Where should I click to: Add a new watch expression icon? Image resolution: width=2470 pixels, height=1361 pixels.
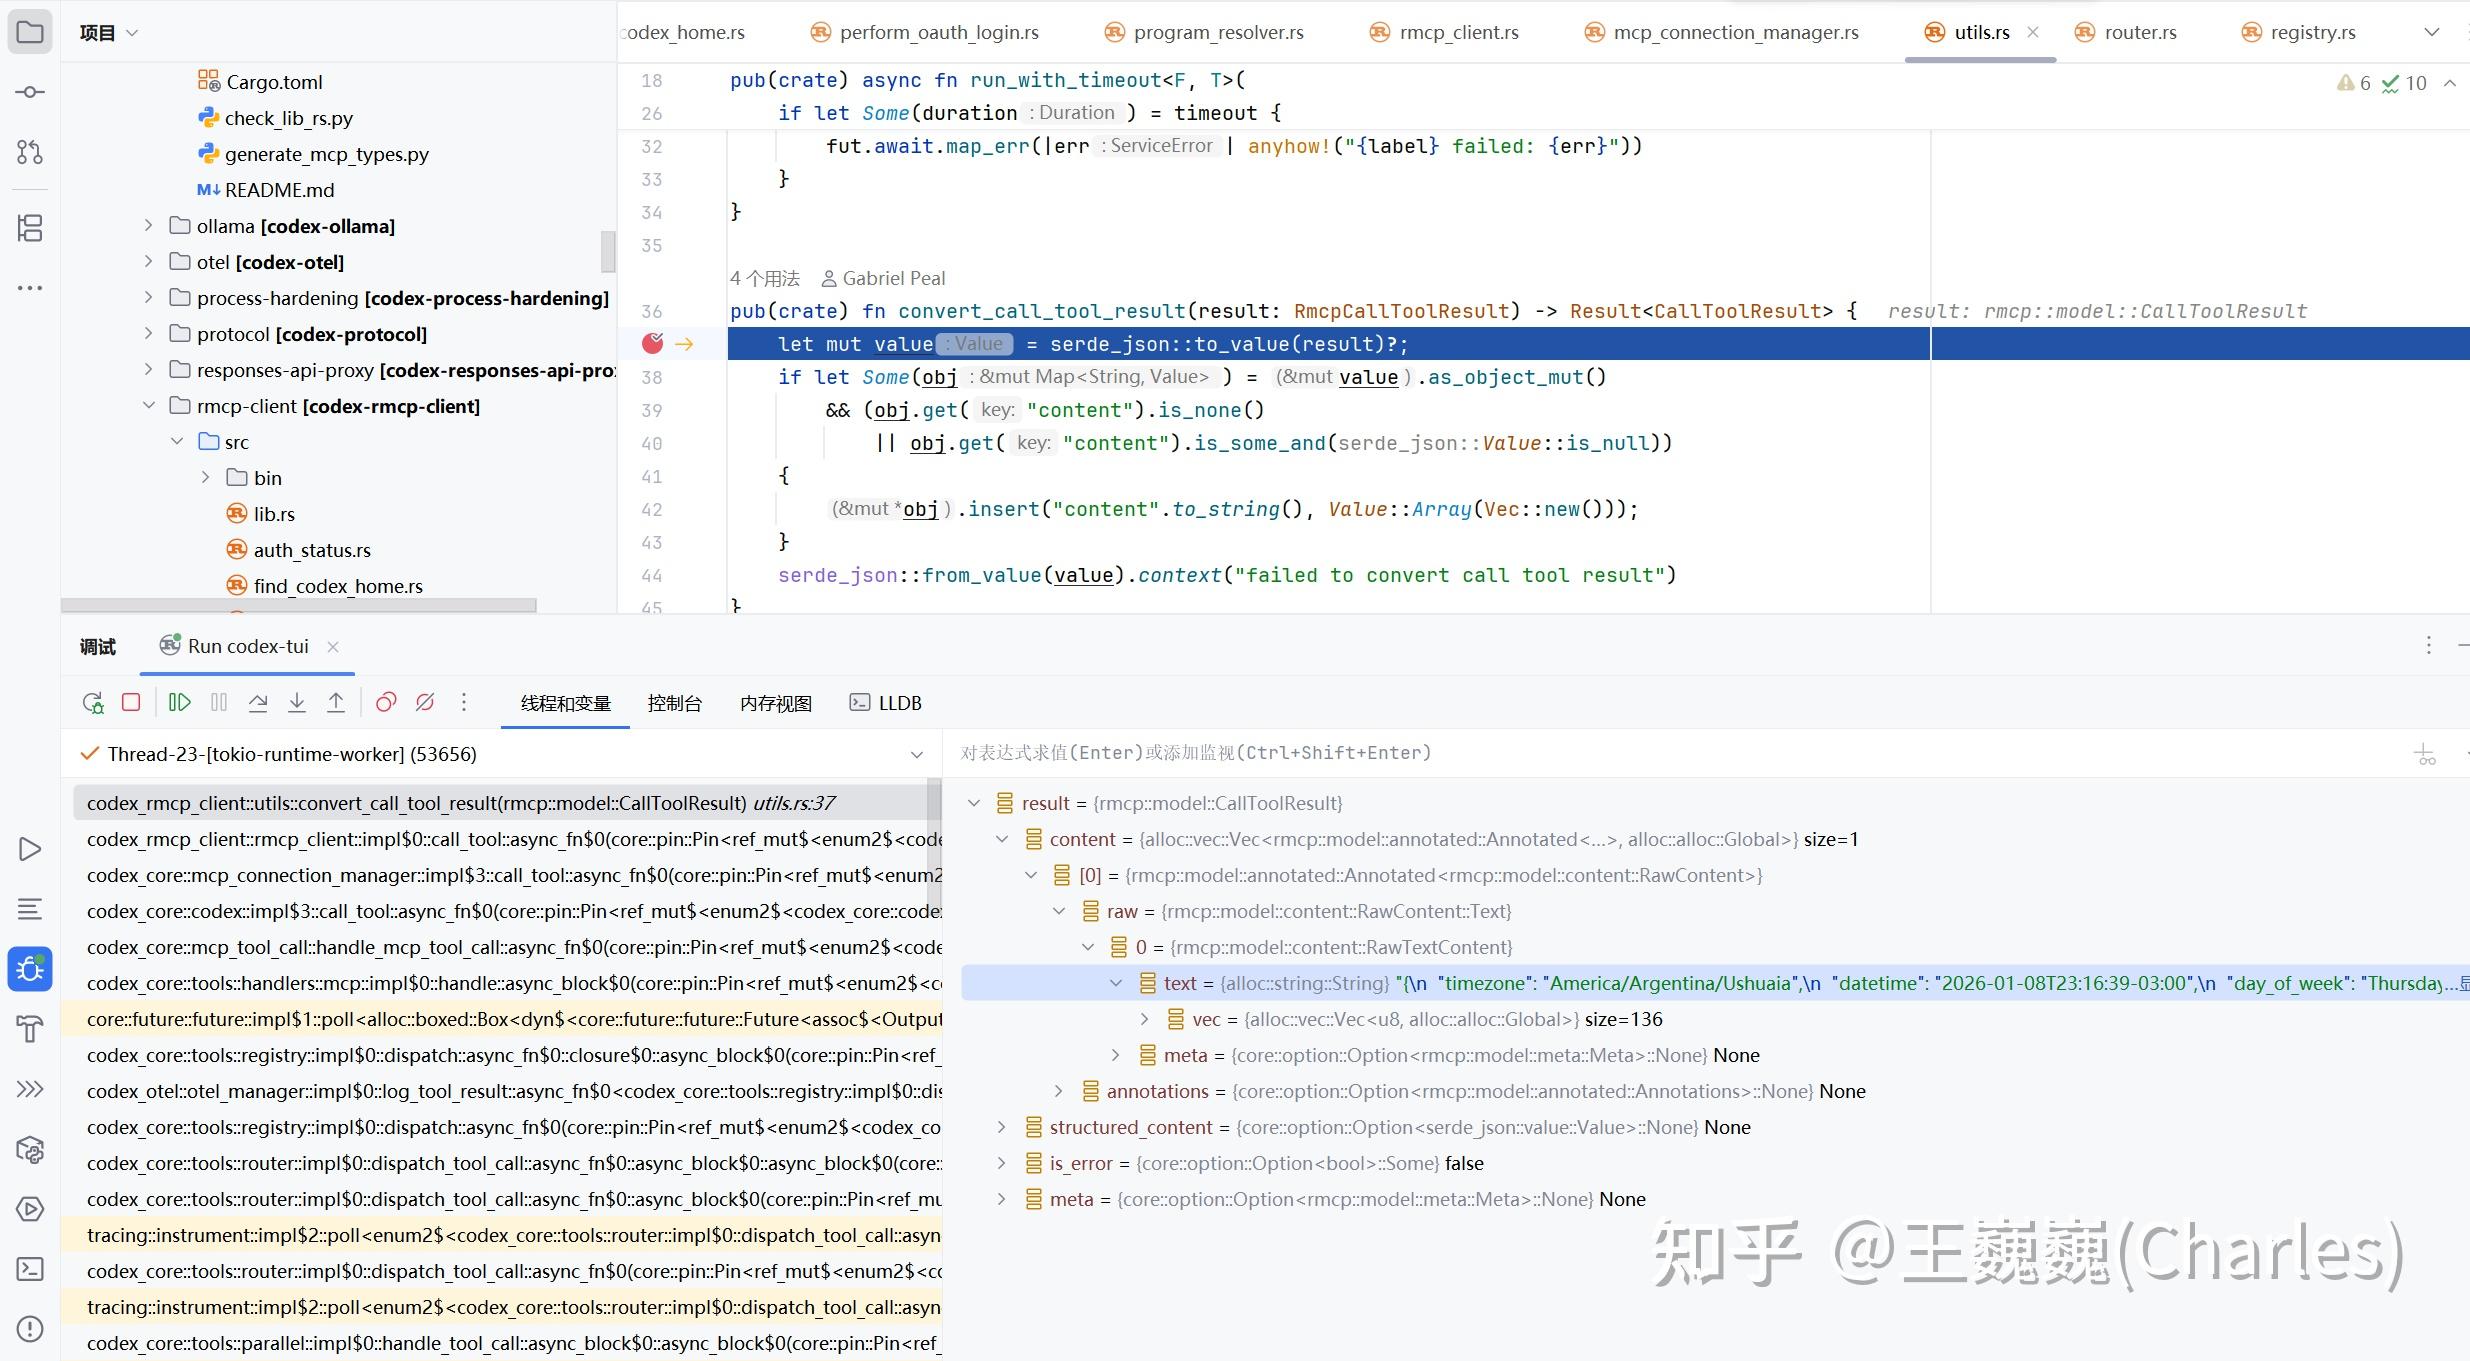(x=2425, y=754)
